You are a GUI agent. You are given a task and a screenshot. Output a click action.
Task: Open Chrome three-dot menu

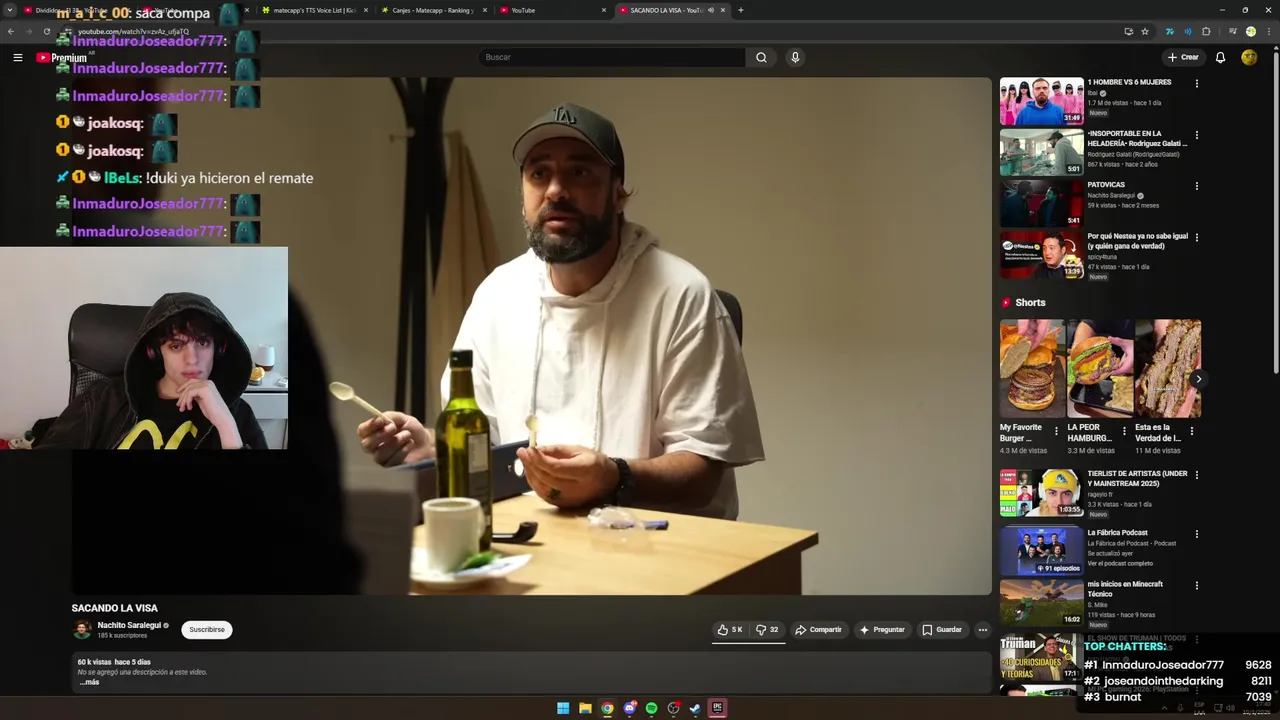[1268, 31]
